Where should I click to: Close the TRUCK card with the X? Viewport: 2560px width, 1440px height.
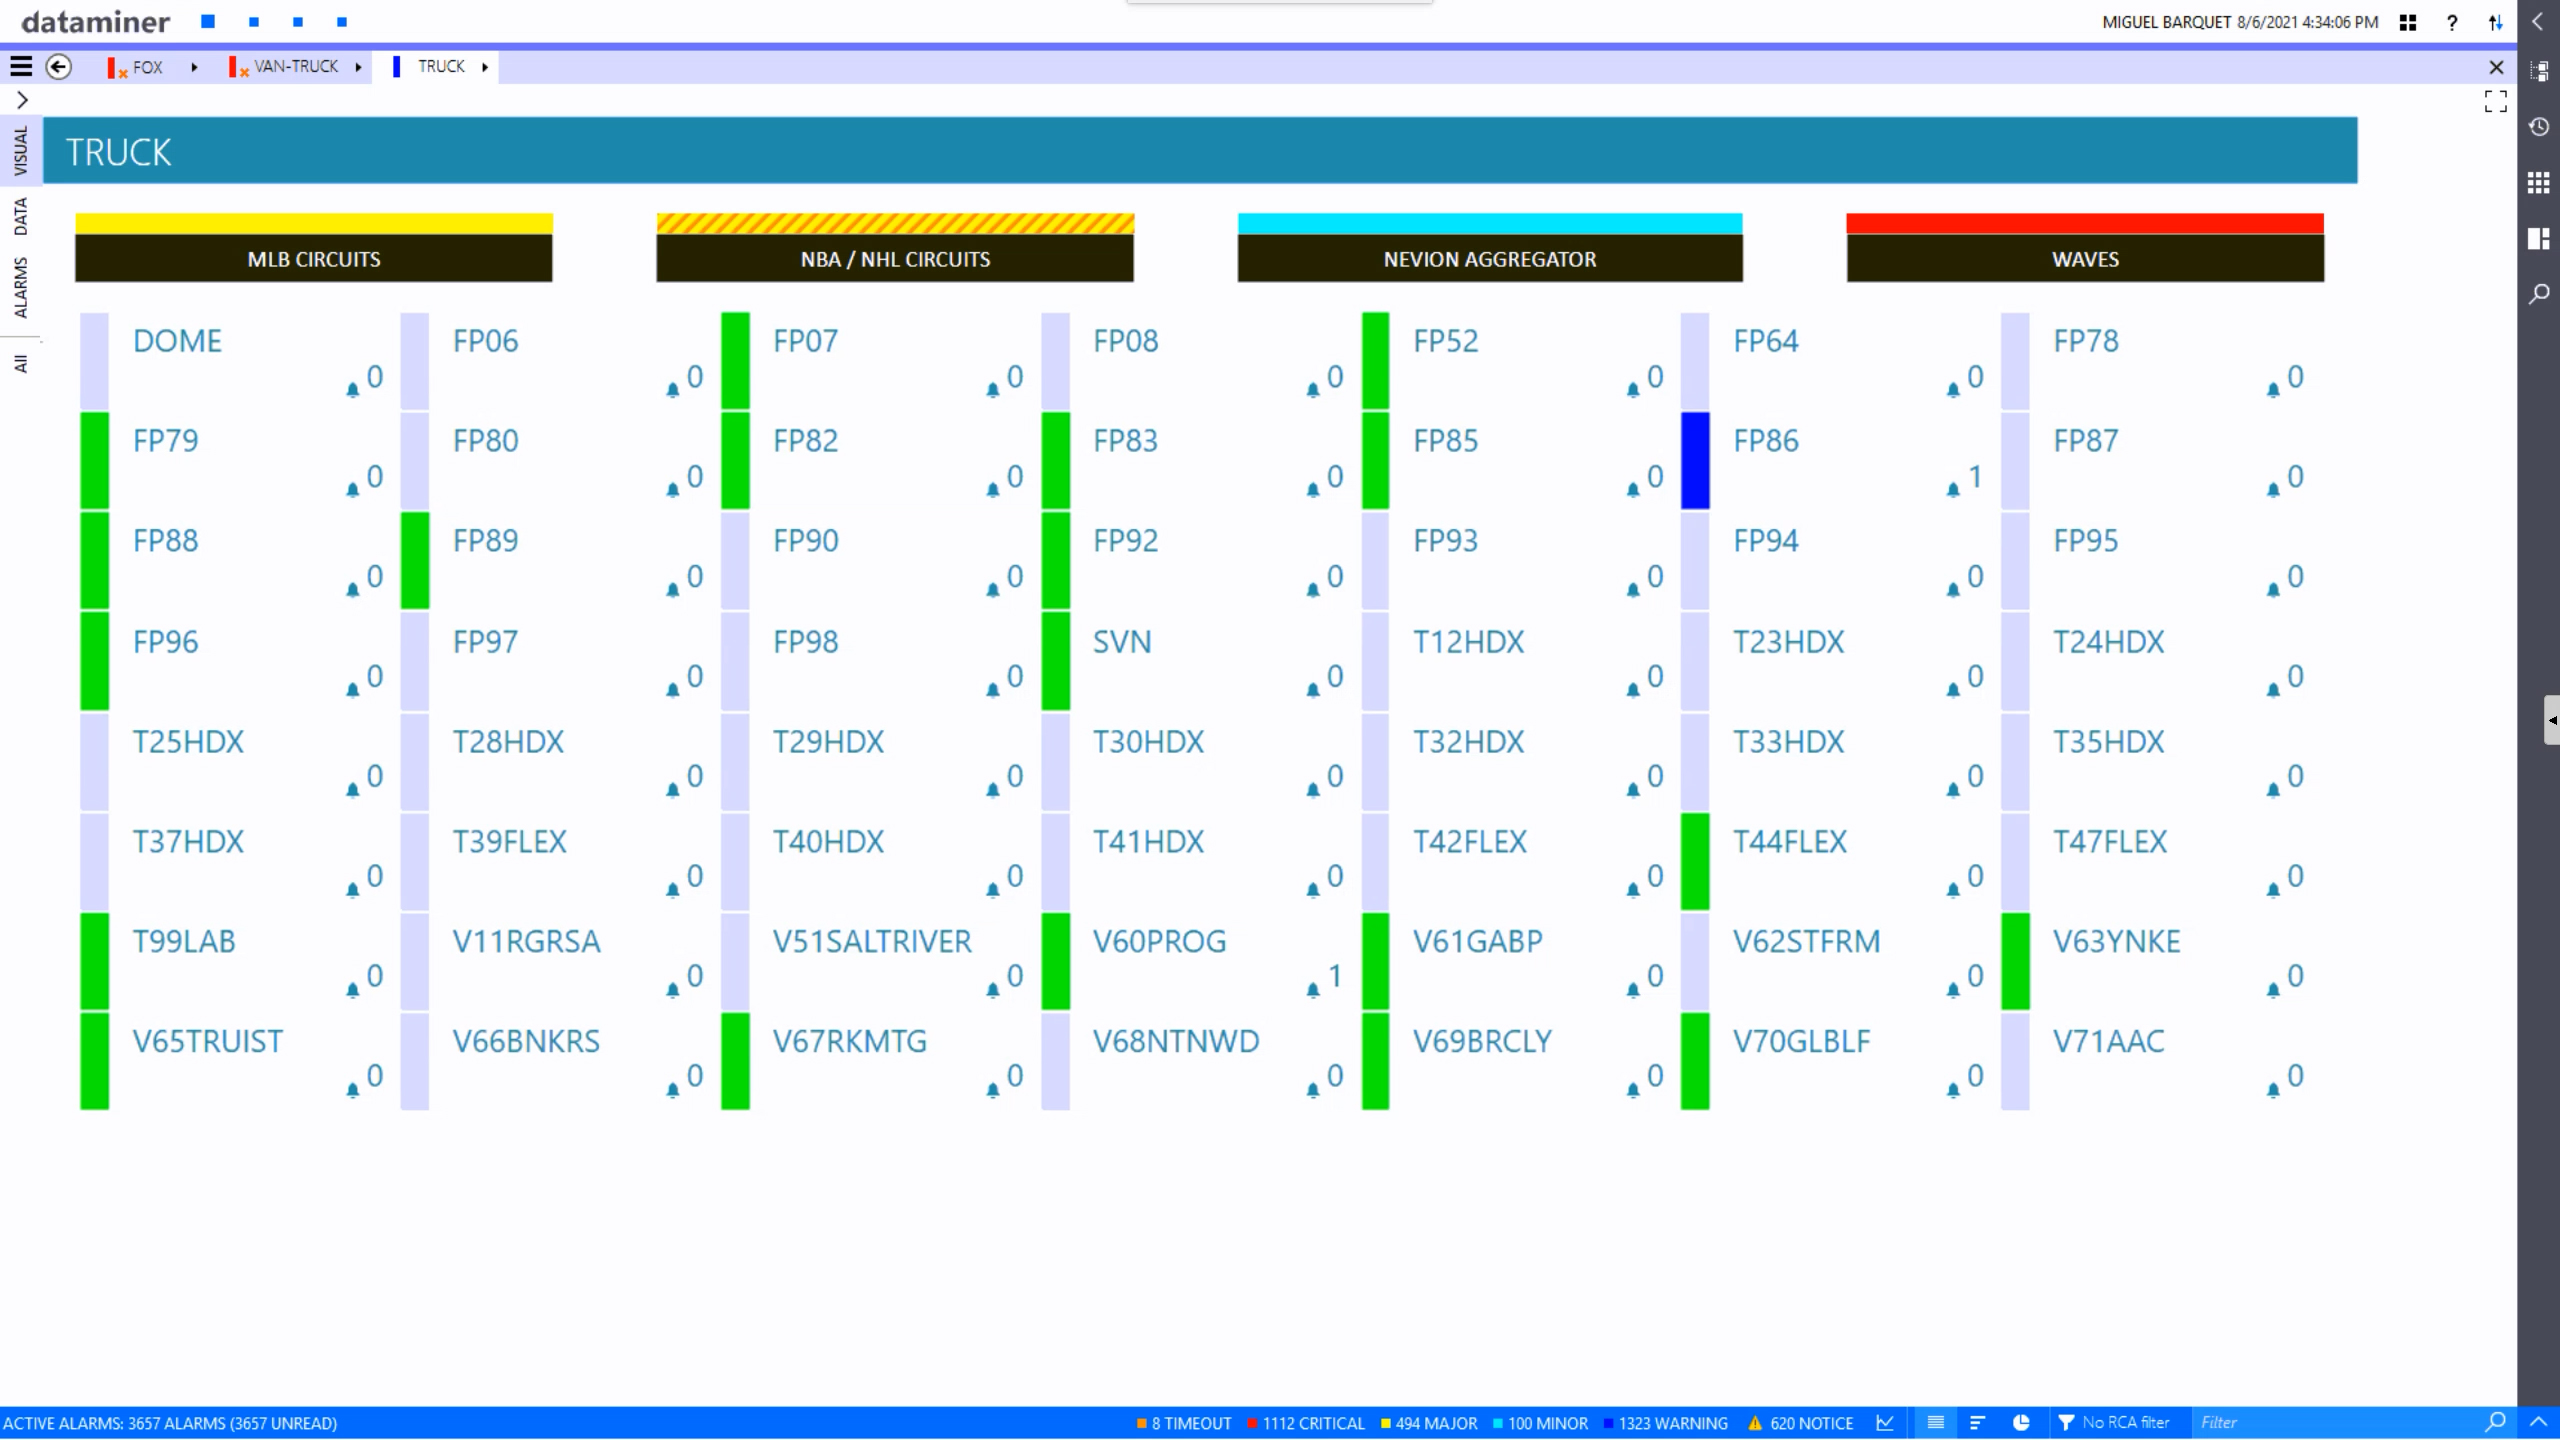[x=2496, y=67]
